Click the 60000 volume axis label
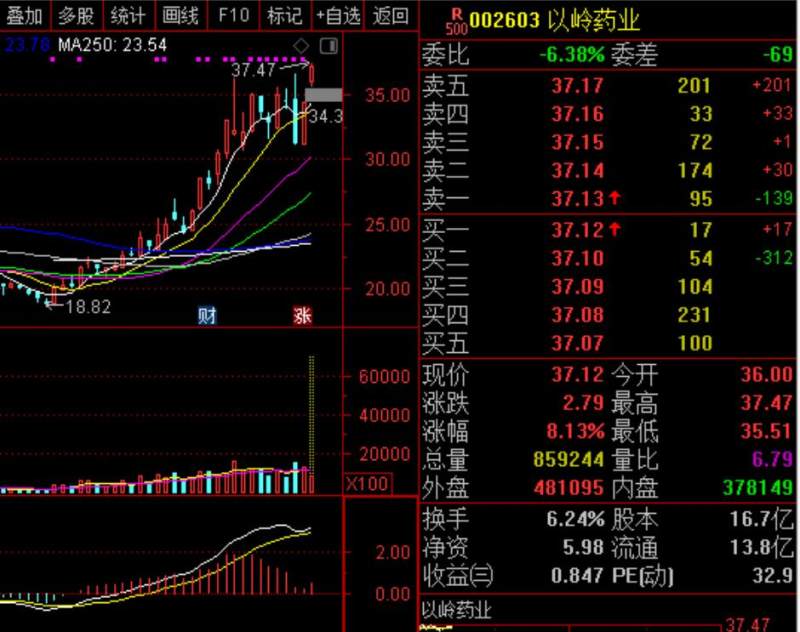This screenshot has height=632, width=800. click(384, 376)
